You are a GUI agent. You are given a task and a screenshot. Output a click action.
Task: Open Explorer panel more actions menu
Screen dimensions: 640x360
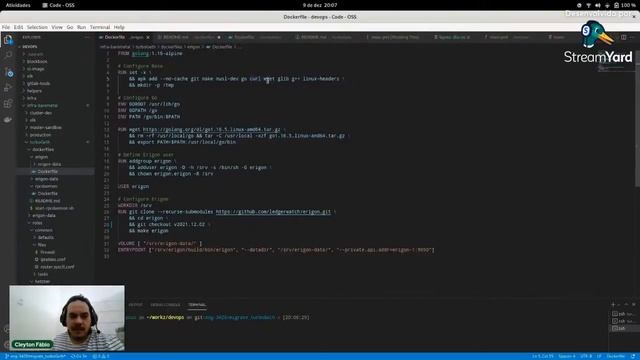[87, 37]
